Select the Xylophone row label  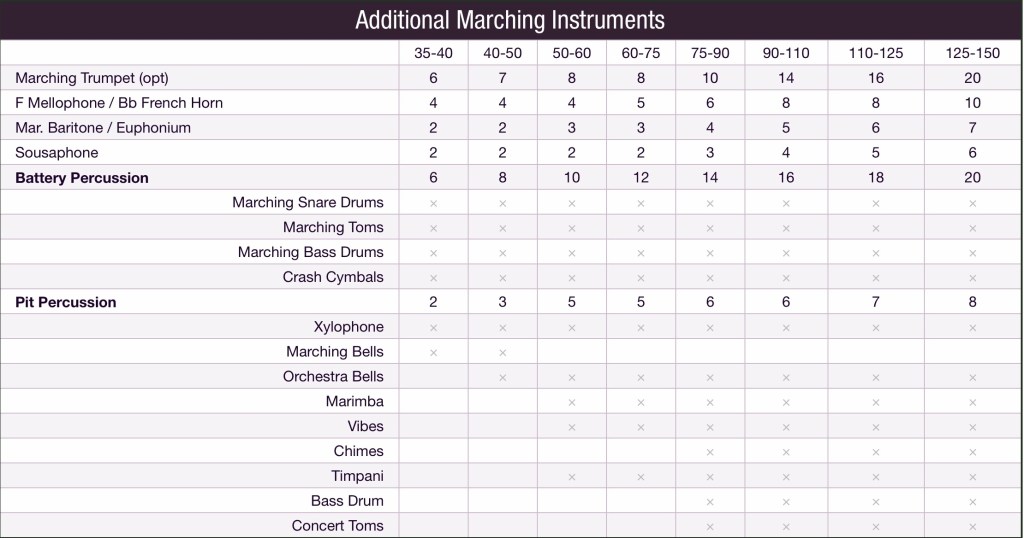(x=348, y=327)
